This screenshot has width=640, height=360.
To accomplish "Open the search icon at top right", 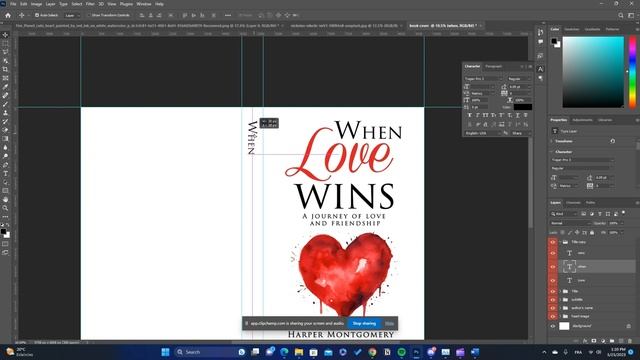I will [621, 16].
